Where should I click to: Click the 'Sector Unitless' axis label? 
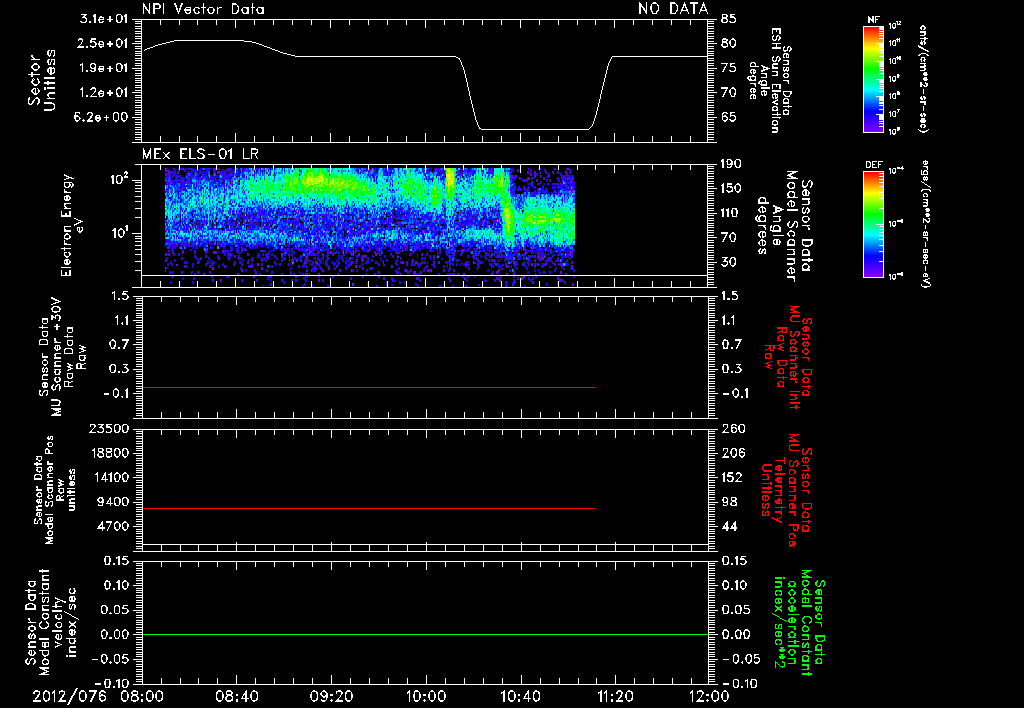[x=42, y=80]
